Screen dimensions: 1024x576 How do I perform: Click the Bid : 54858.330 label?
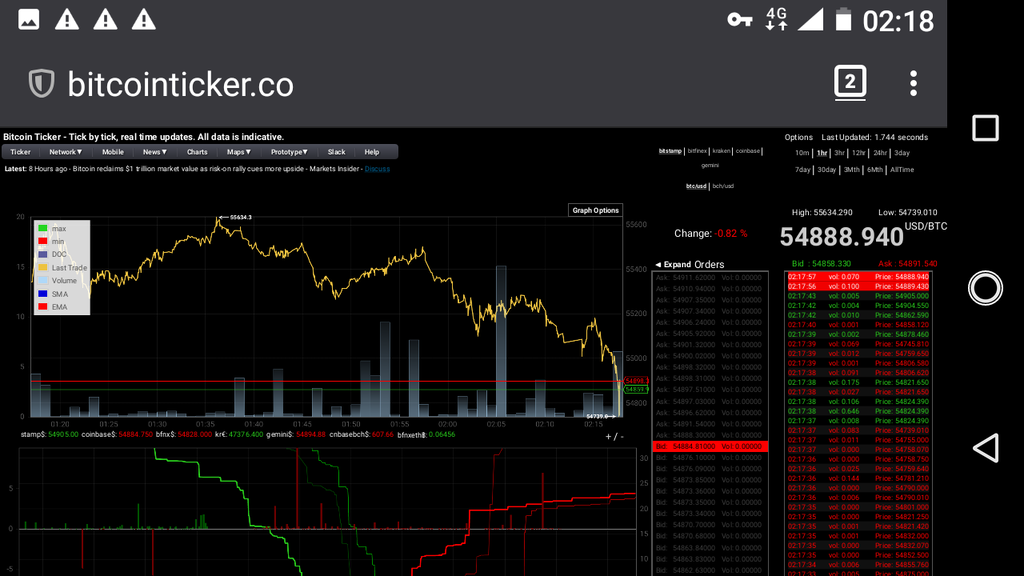(821, 264)
